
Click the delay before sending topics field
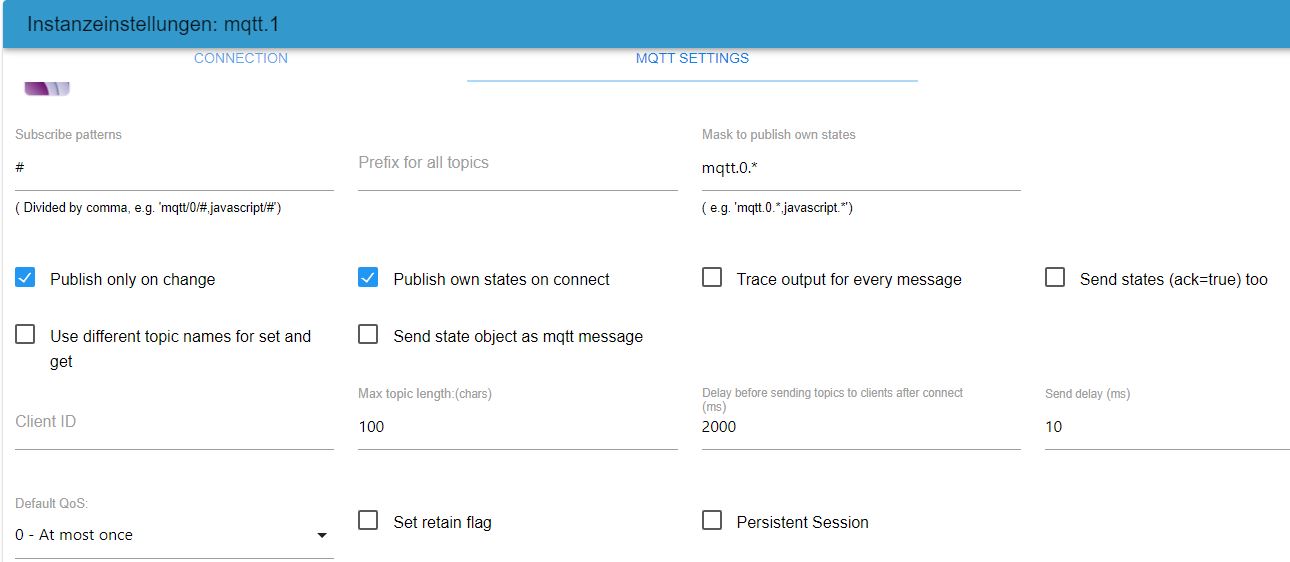coord(860,427)
